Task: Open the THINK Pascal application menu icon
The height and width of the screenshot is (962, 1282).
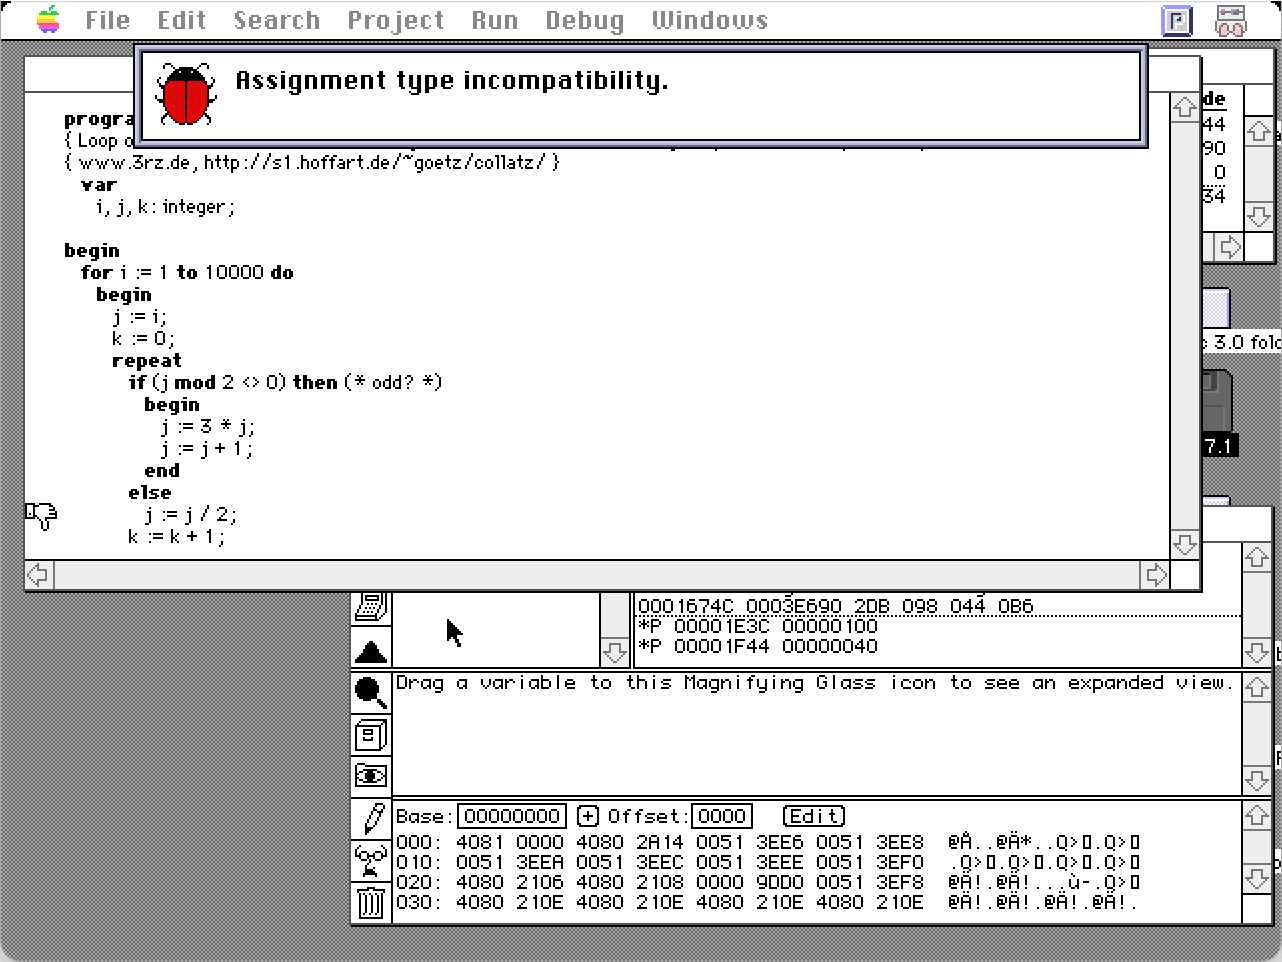Action: 1177,20
